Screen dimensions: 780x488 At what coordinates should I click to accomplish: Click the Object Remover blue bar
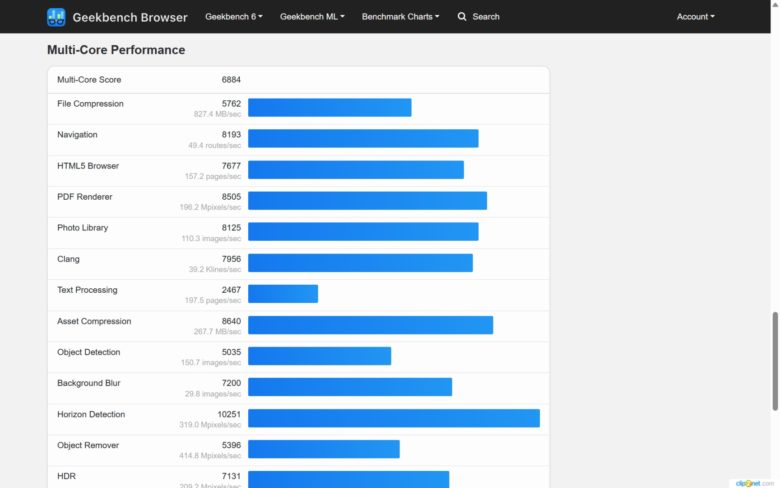[324, 449]
